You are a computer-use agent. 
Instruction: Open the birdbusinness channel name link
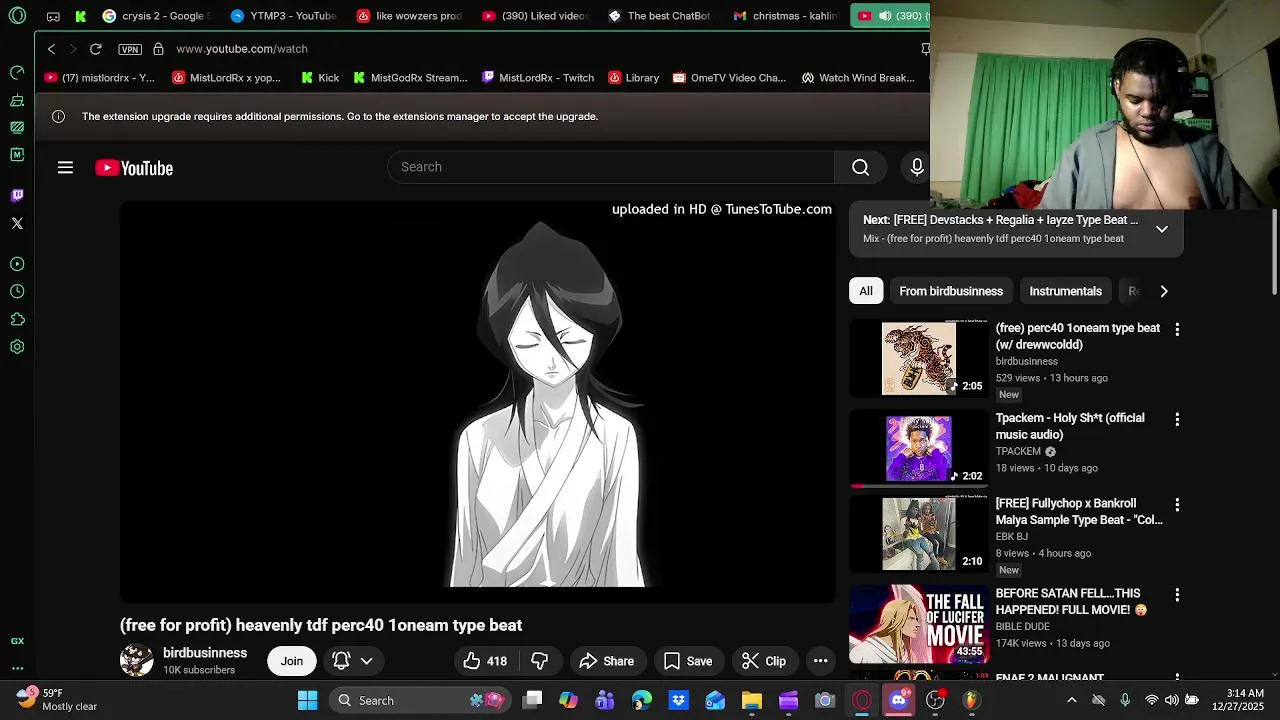tap(205, 653)
